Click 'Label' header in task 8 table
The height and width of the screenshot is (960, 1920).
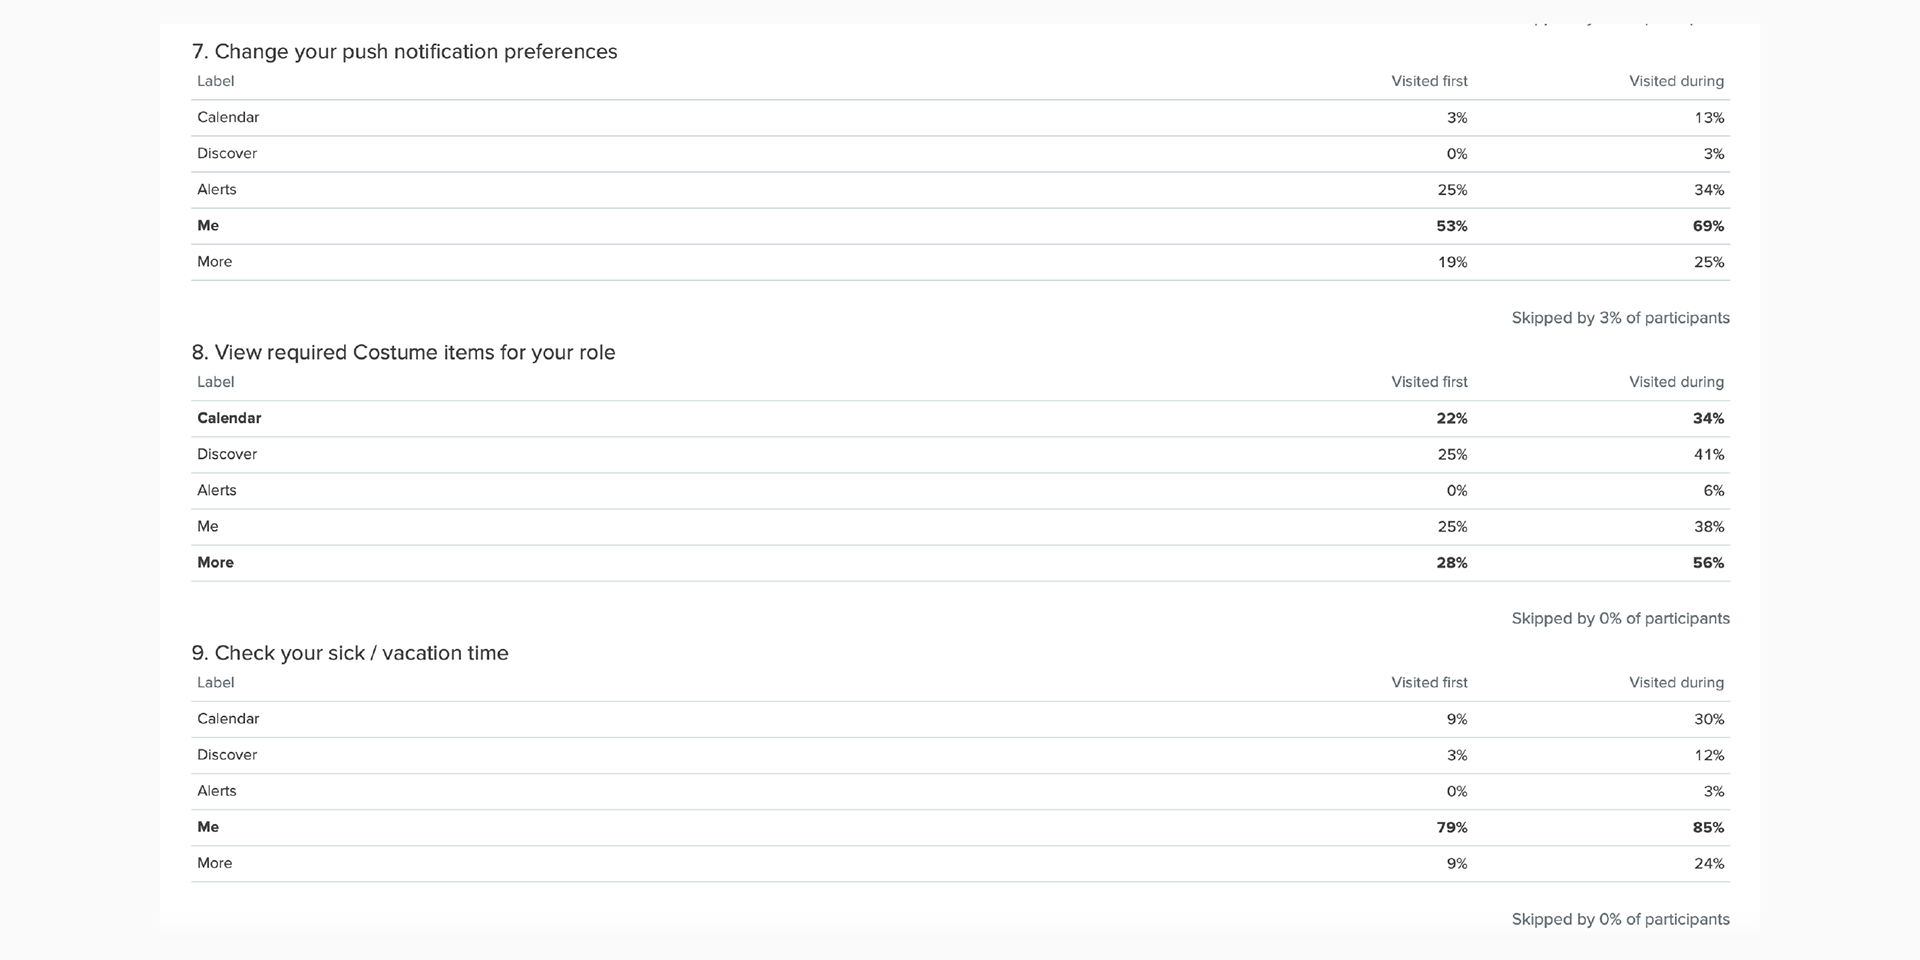click(215, 382)
